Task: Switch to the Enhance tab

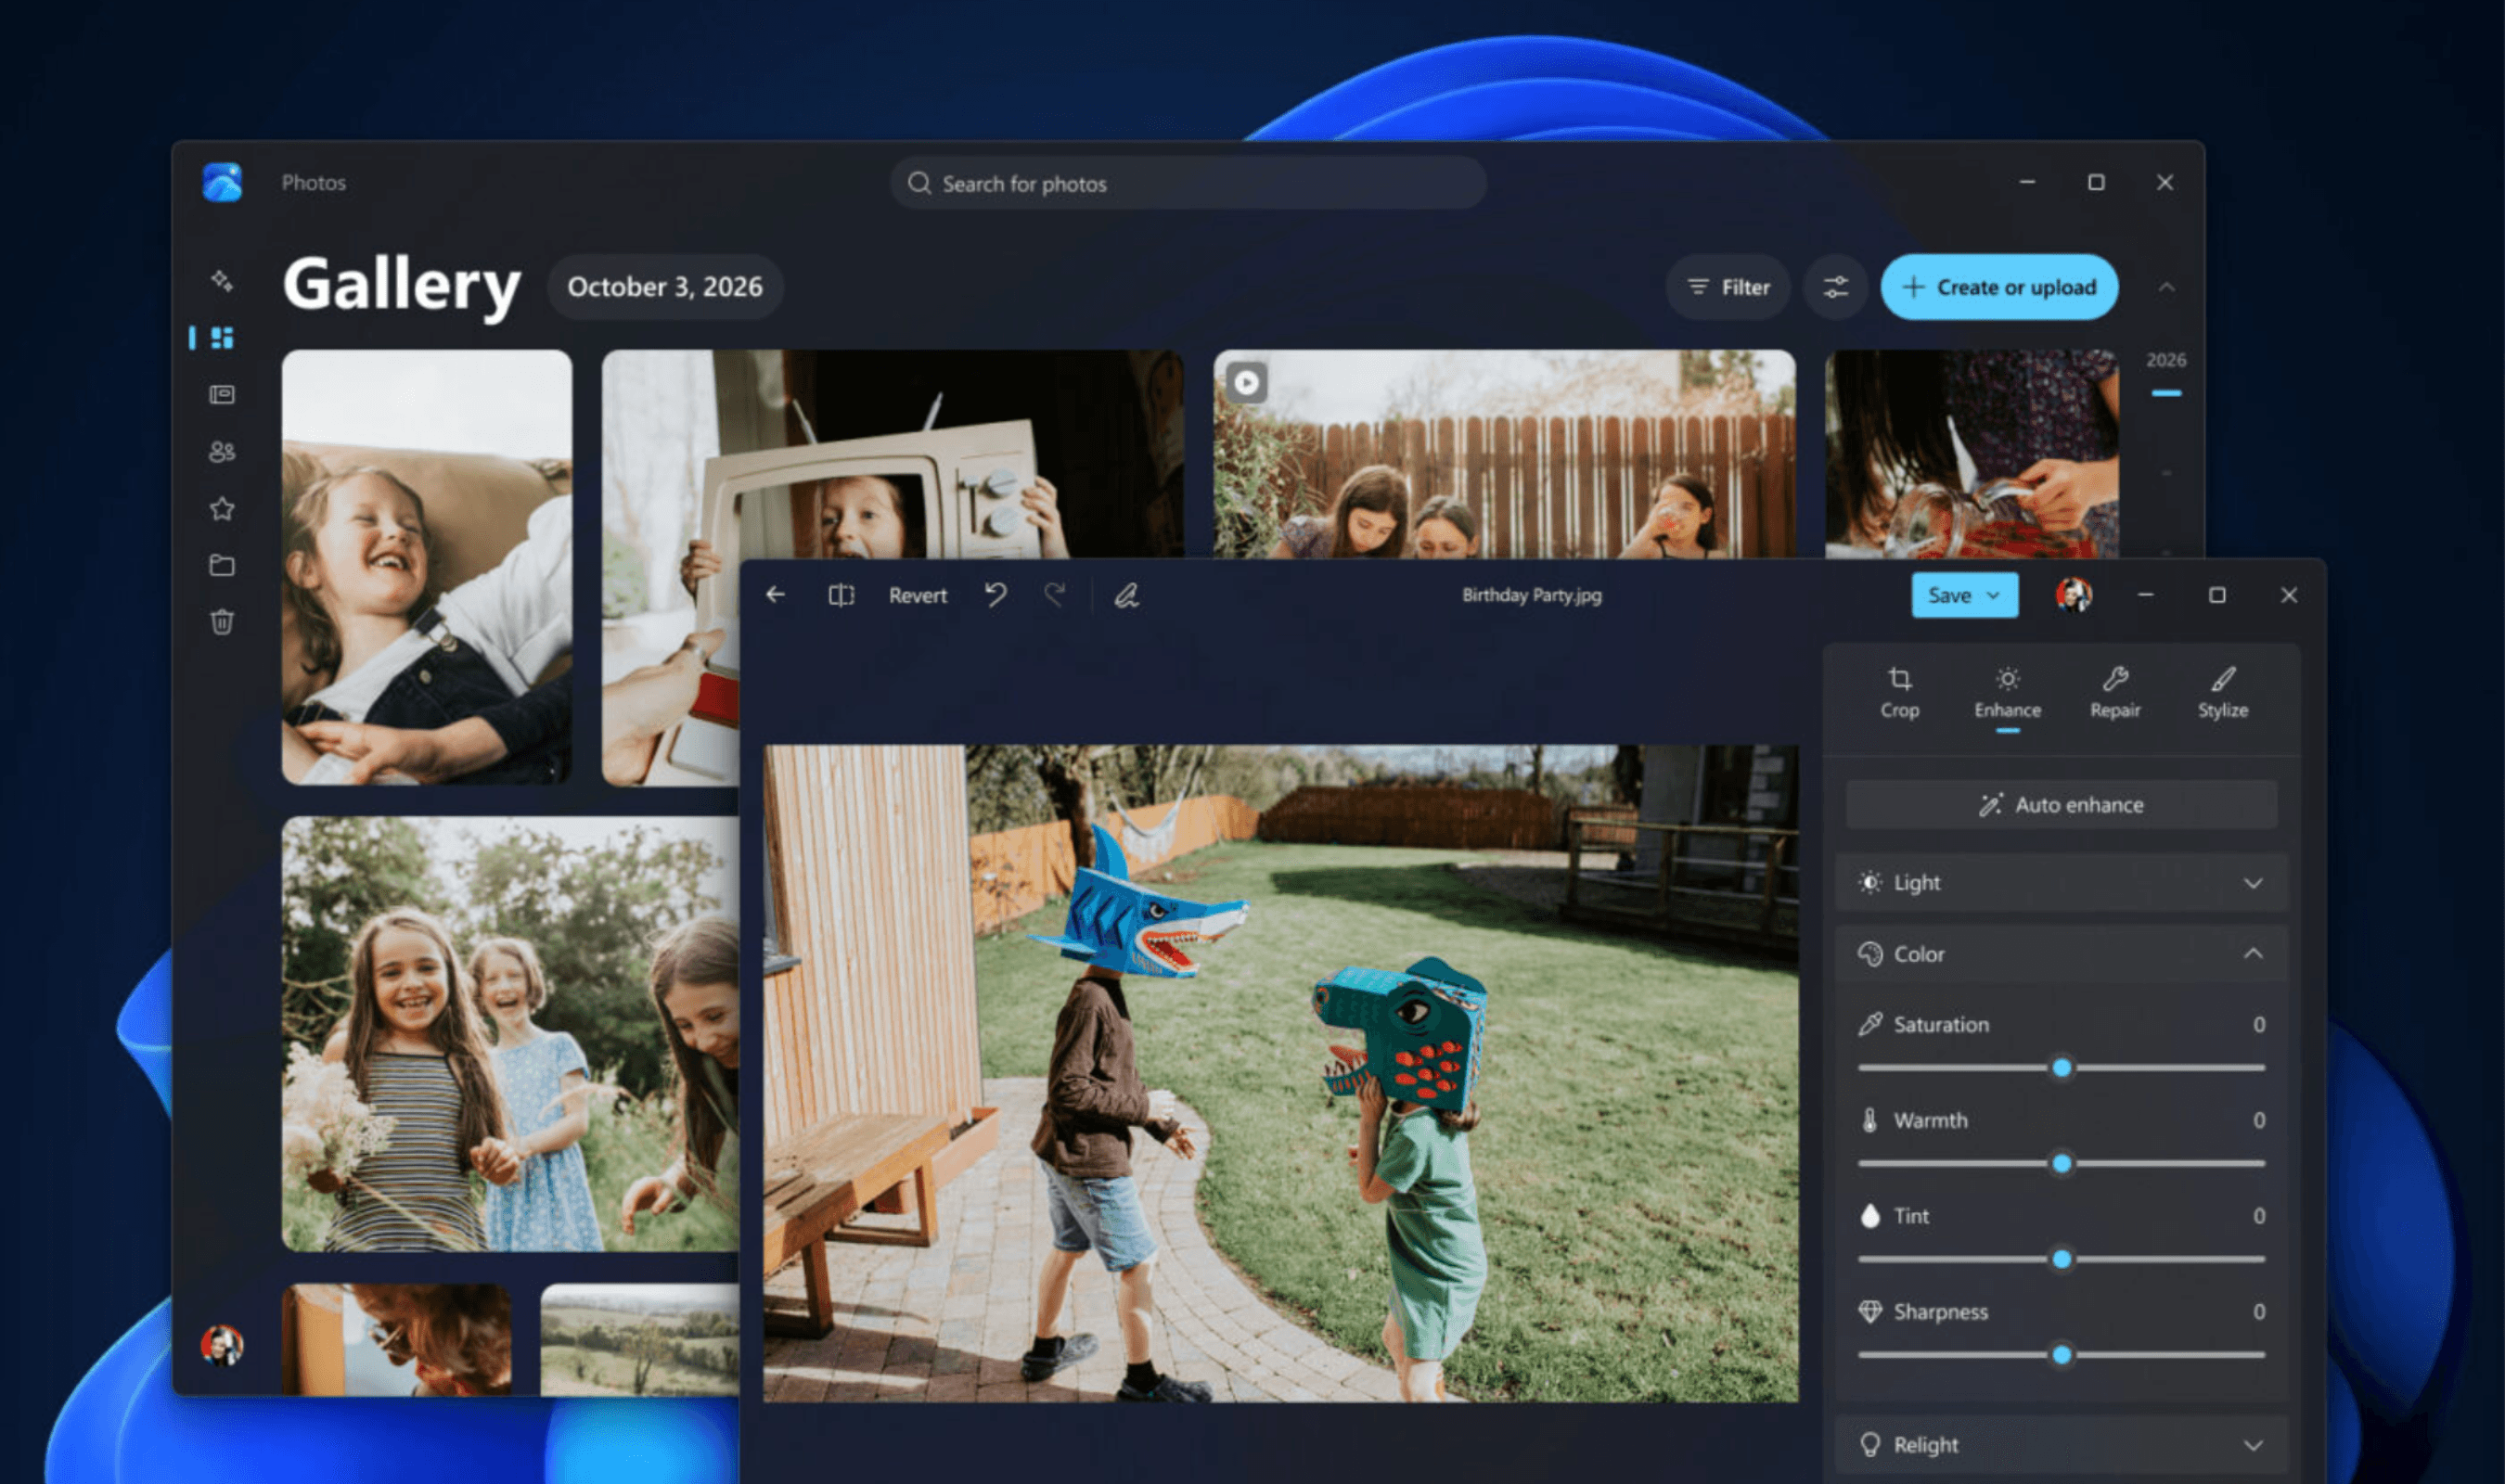Action: pos(2007,693)
